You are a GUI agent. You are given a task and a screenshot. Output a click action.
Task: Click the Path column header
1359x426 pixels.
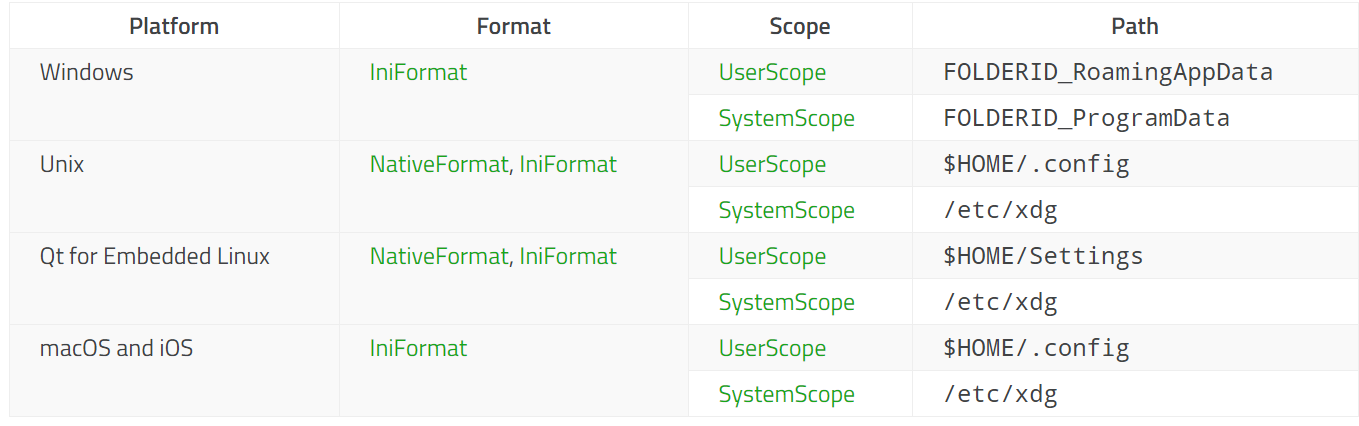(1135, 26)
